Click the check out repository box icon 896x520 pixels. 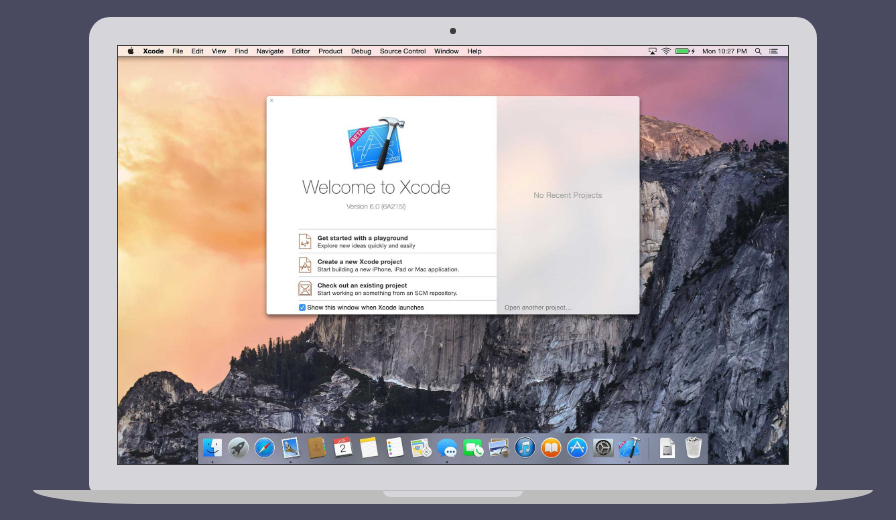(x=305, y=289)
